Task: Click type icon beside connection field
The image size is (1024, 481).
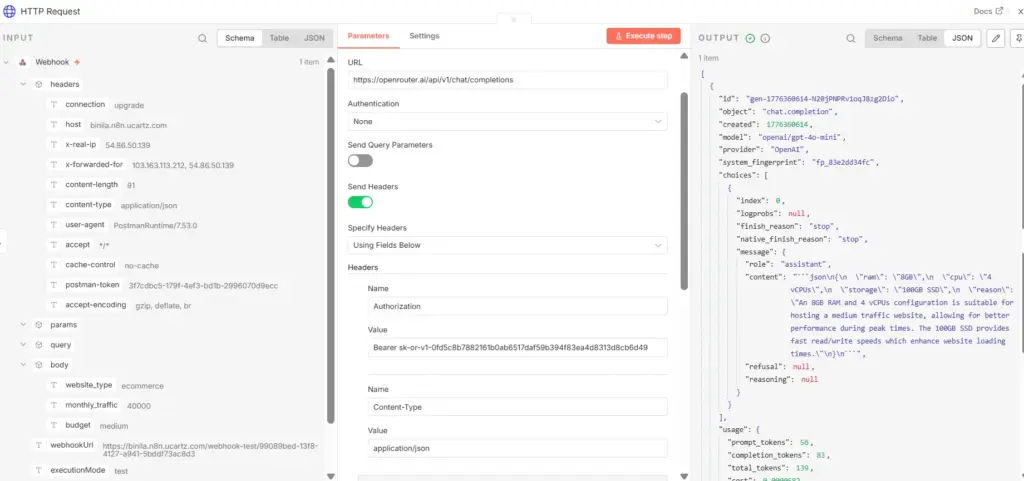Action: pos(54,104)
